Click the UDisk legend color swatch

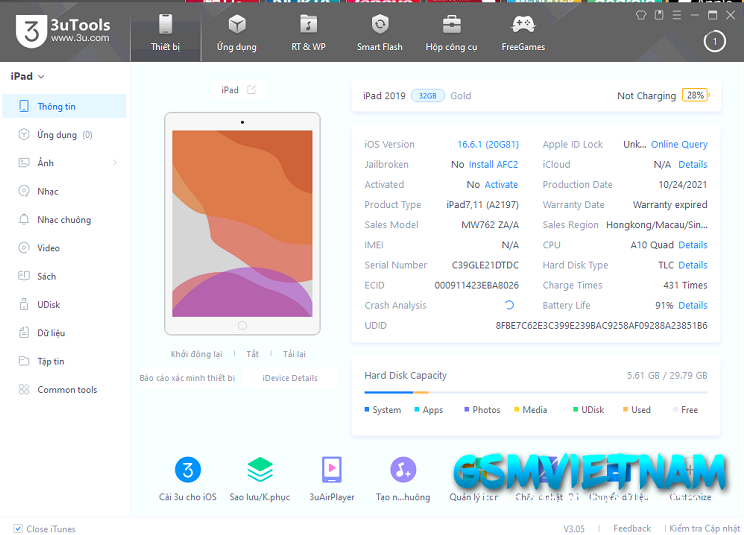click(575, 409)
